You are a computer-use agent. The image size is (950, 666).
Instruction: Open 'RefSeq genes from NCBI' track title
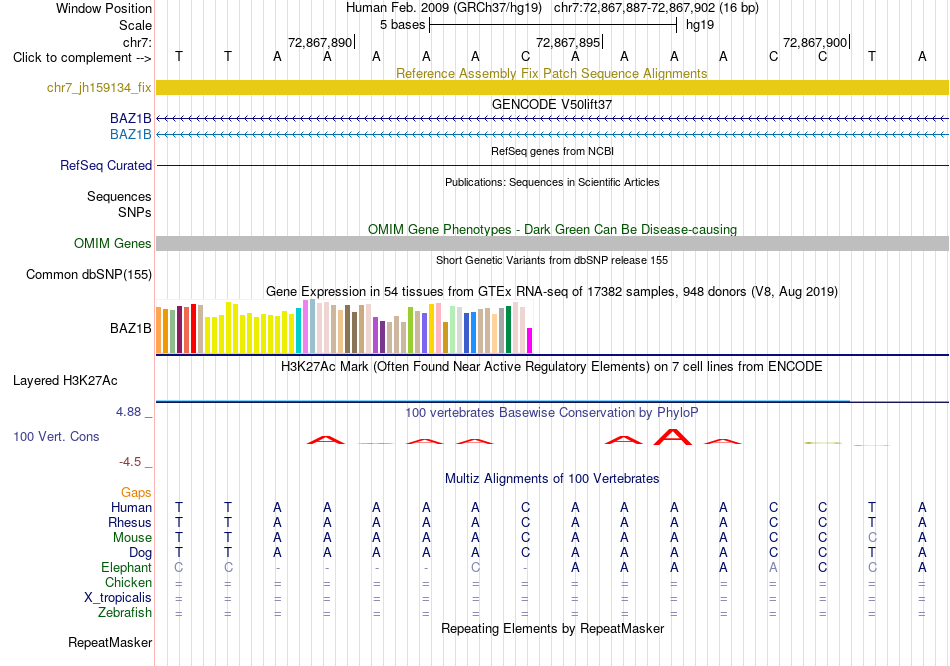[552, 151]
